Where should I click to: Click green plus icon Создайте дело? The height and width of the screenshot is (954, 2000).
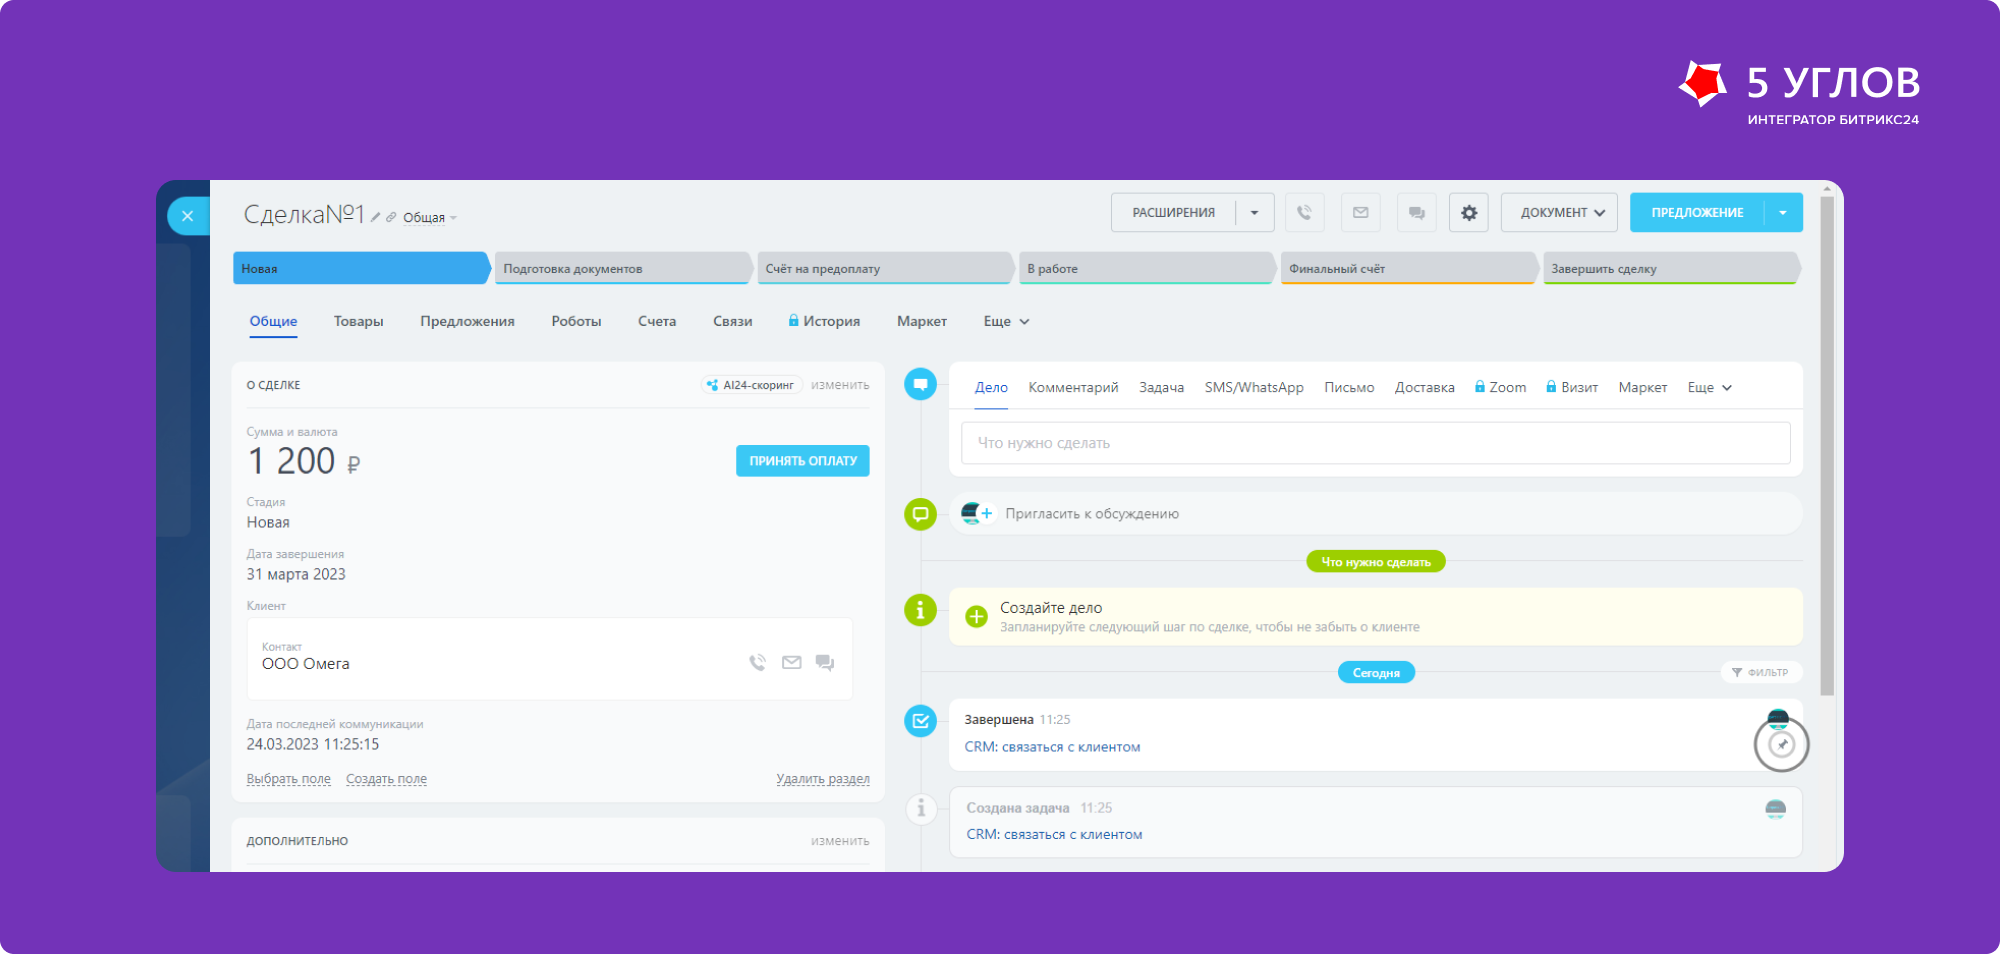[x=976, y=617]
